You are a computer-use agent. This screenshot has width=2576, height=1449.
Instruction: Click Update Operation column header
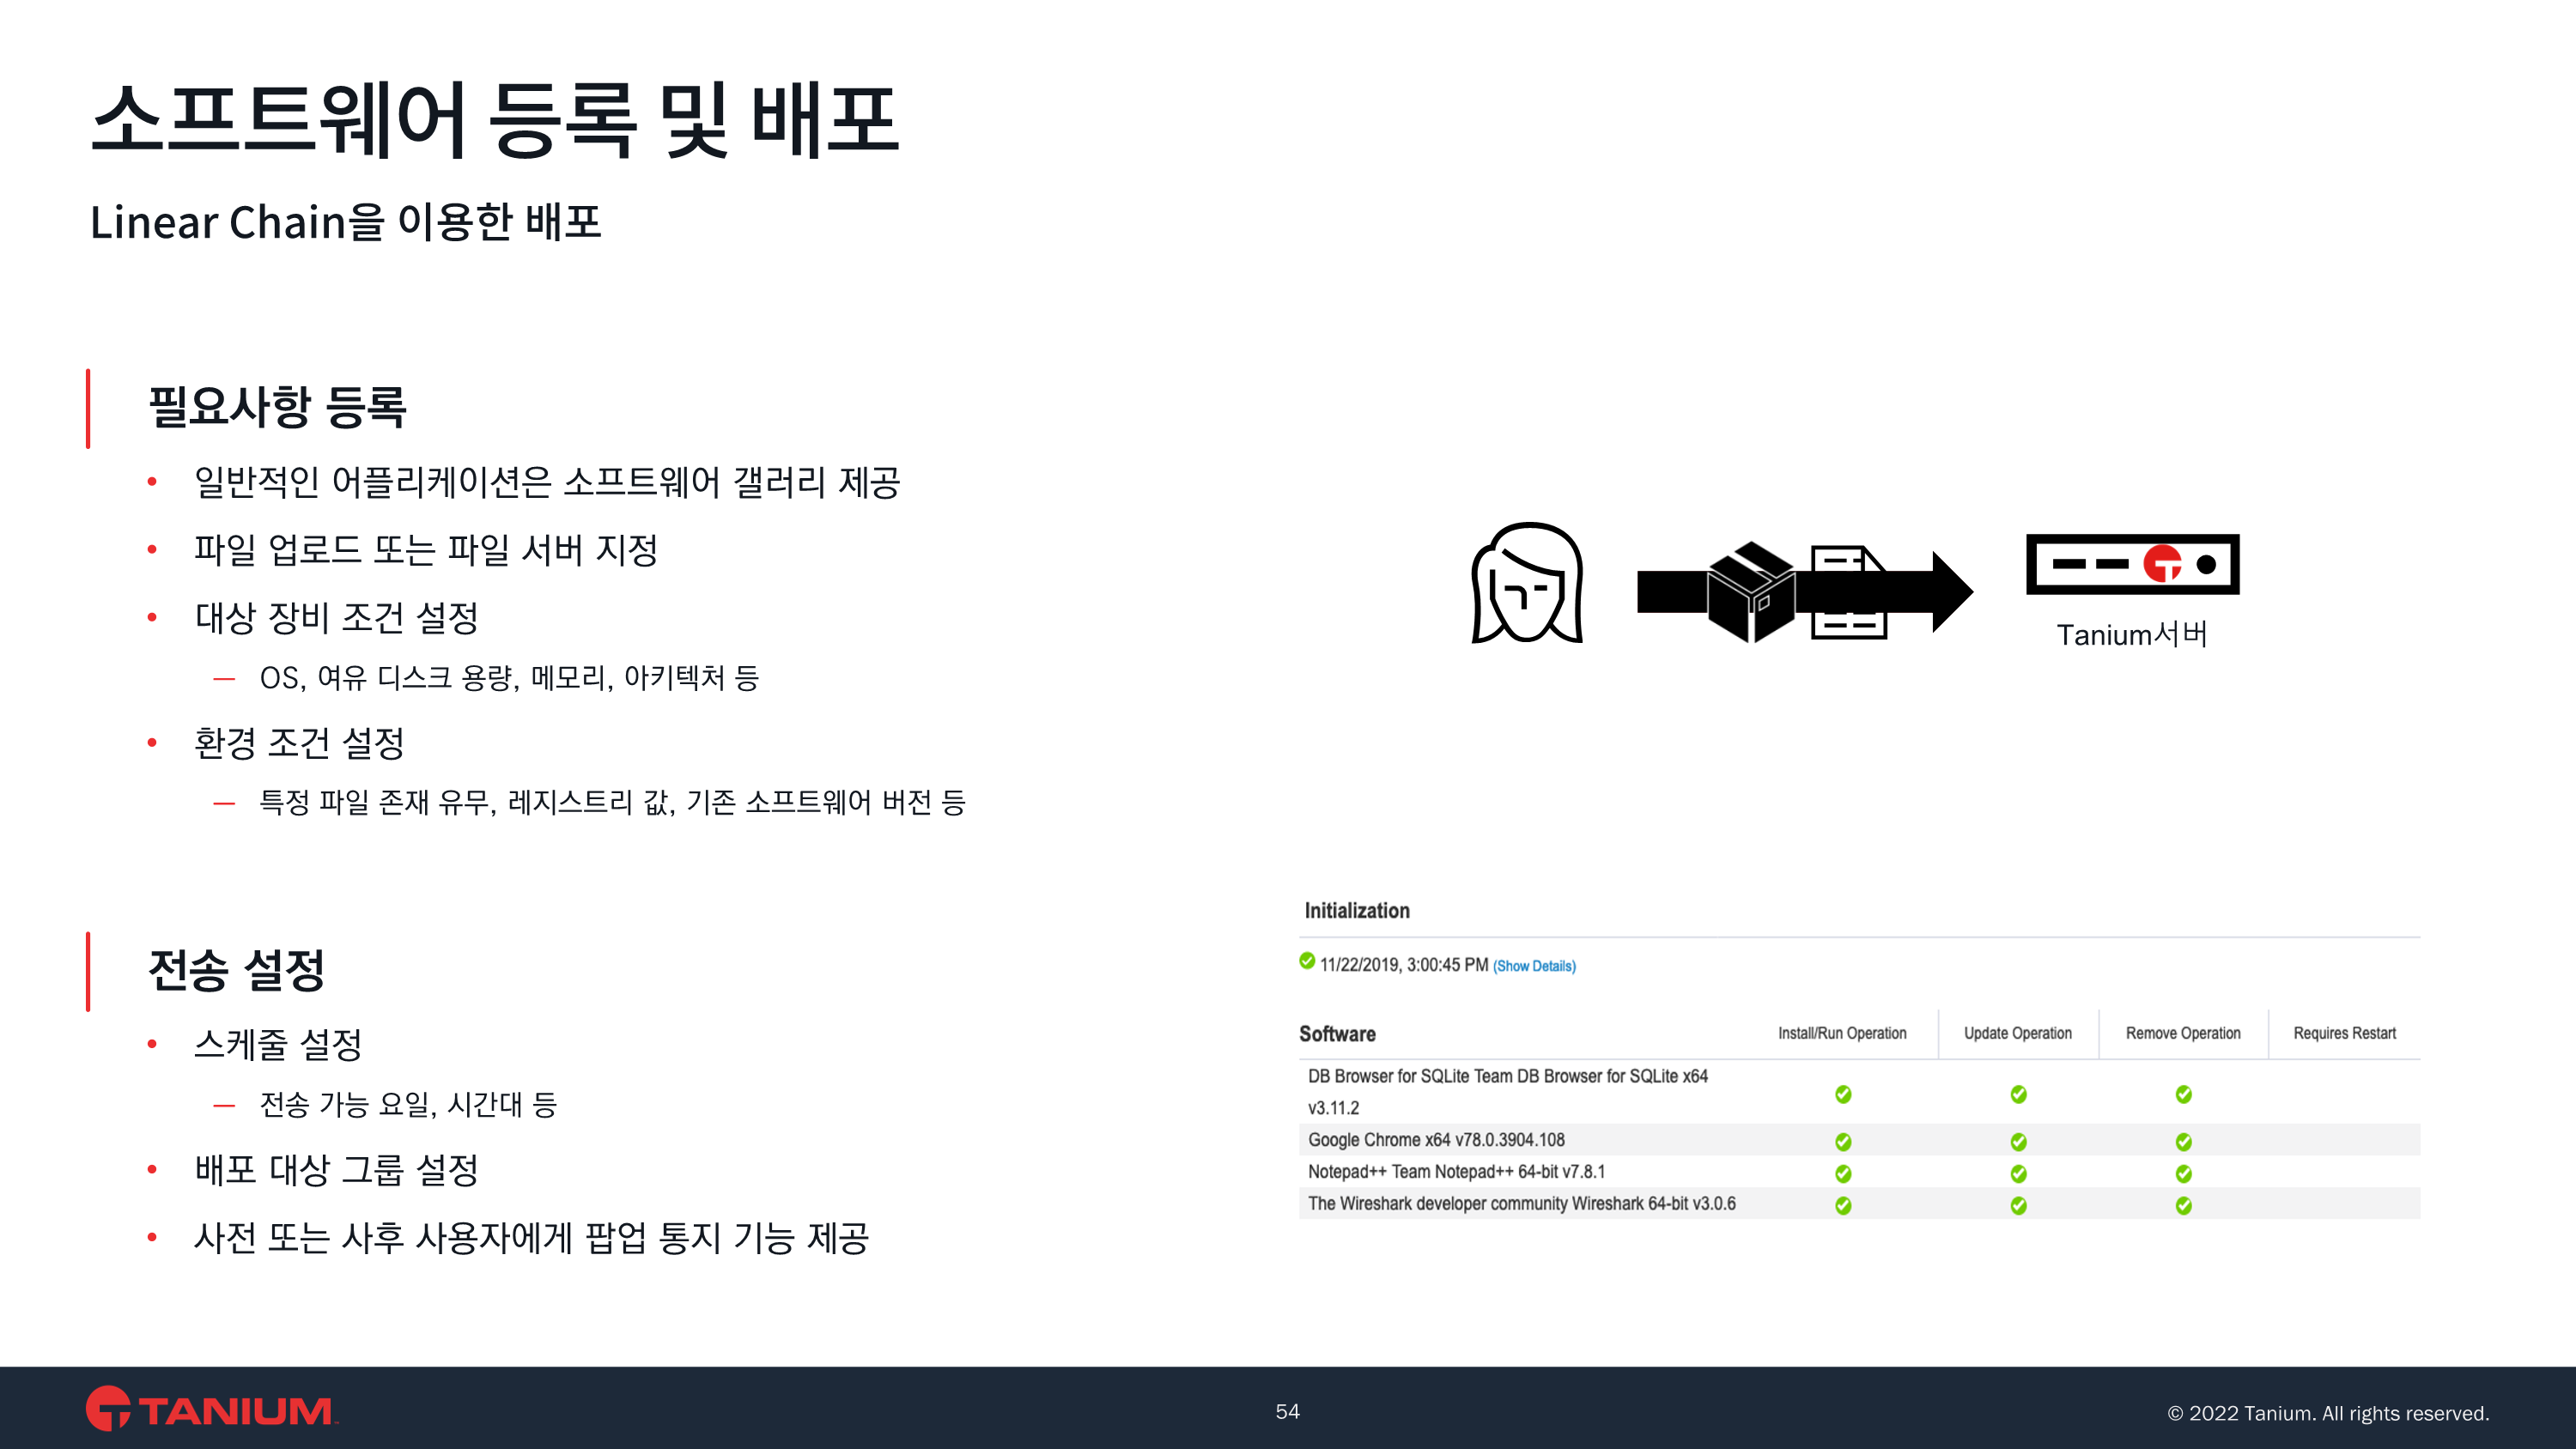point(2017,1033)
